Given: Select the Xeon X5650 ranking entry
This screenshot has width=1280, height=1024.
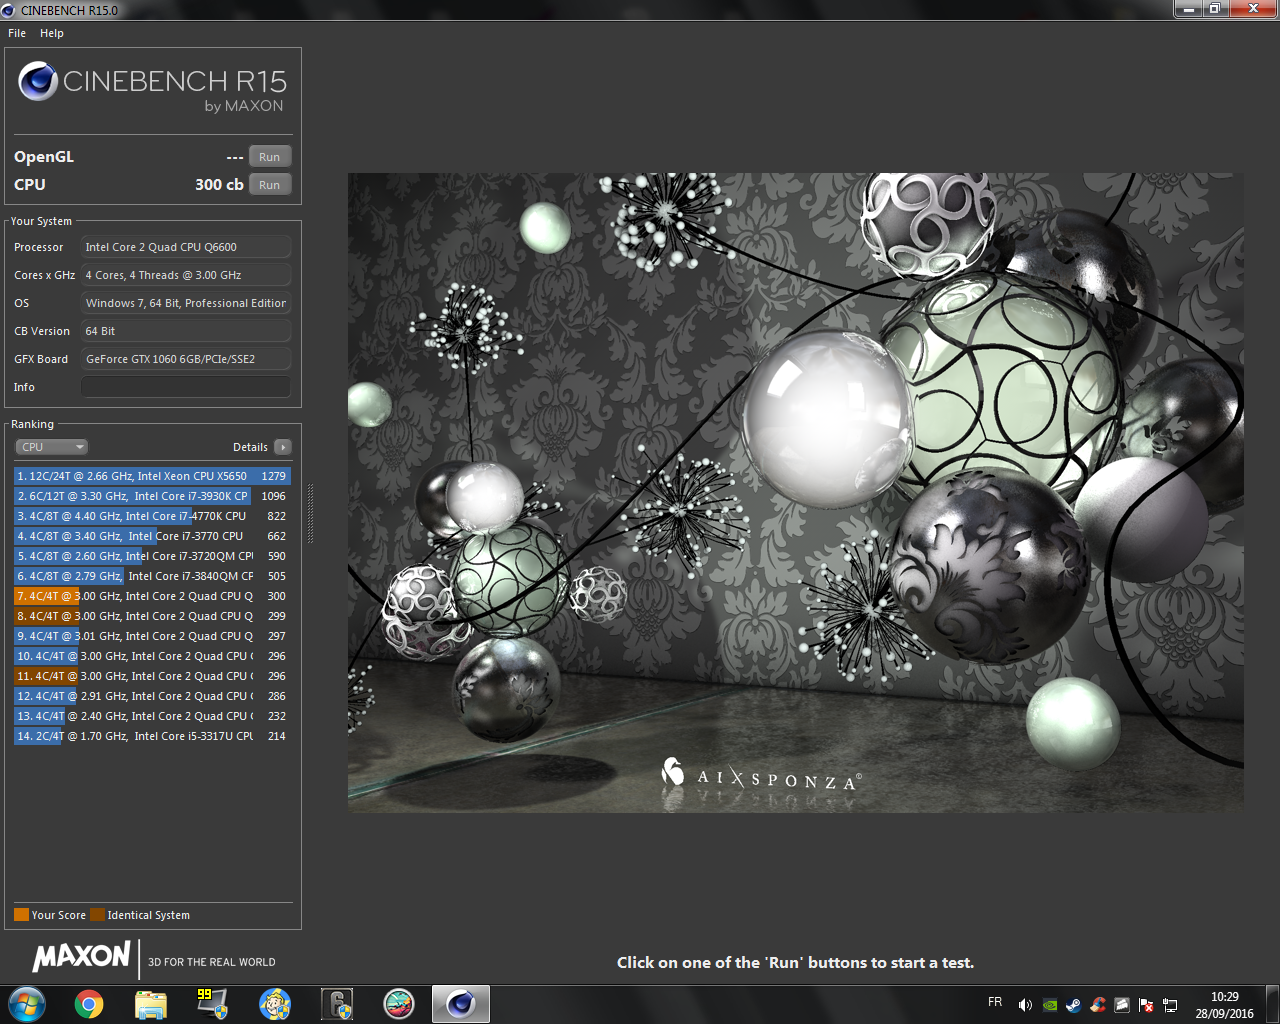Looking at the screenshot, I should tap(152, 476).
